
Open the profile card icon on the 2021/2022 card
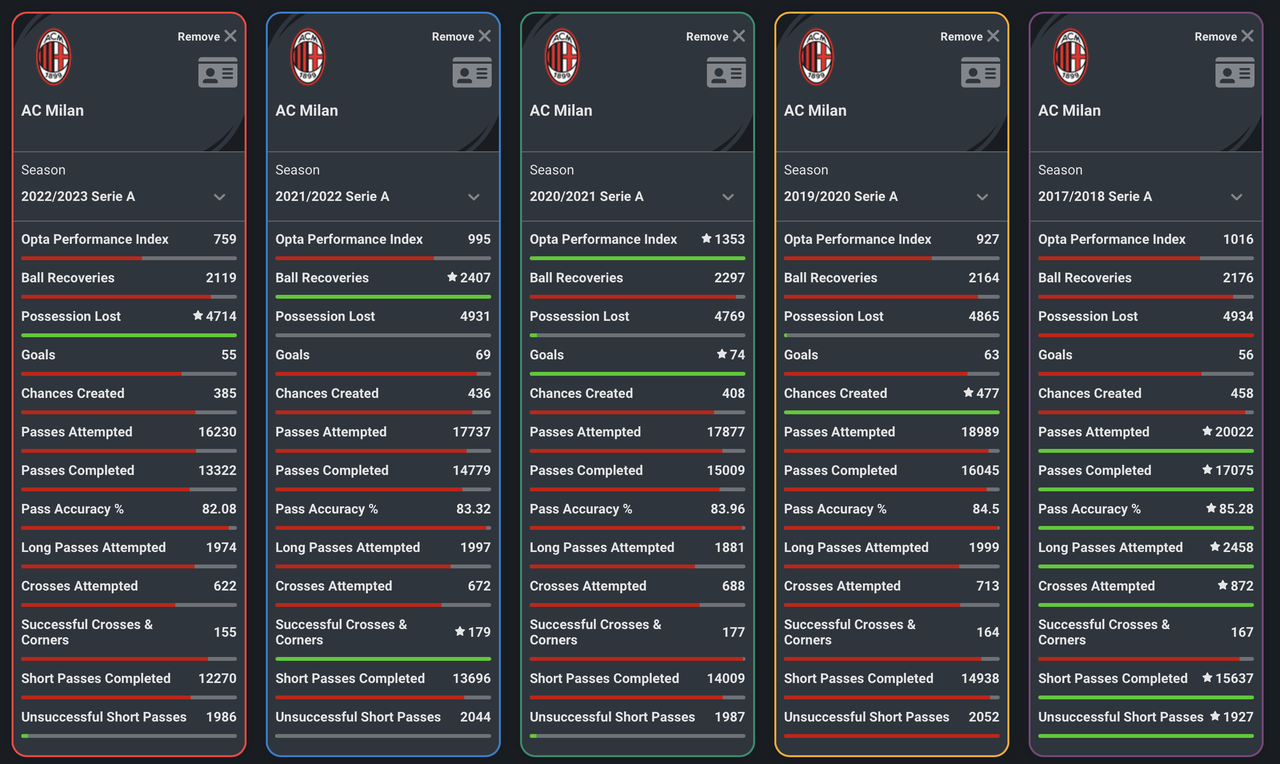tap(472, 73)
